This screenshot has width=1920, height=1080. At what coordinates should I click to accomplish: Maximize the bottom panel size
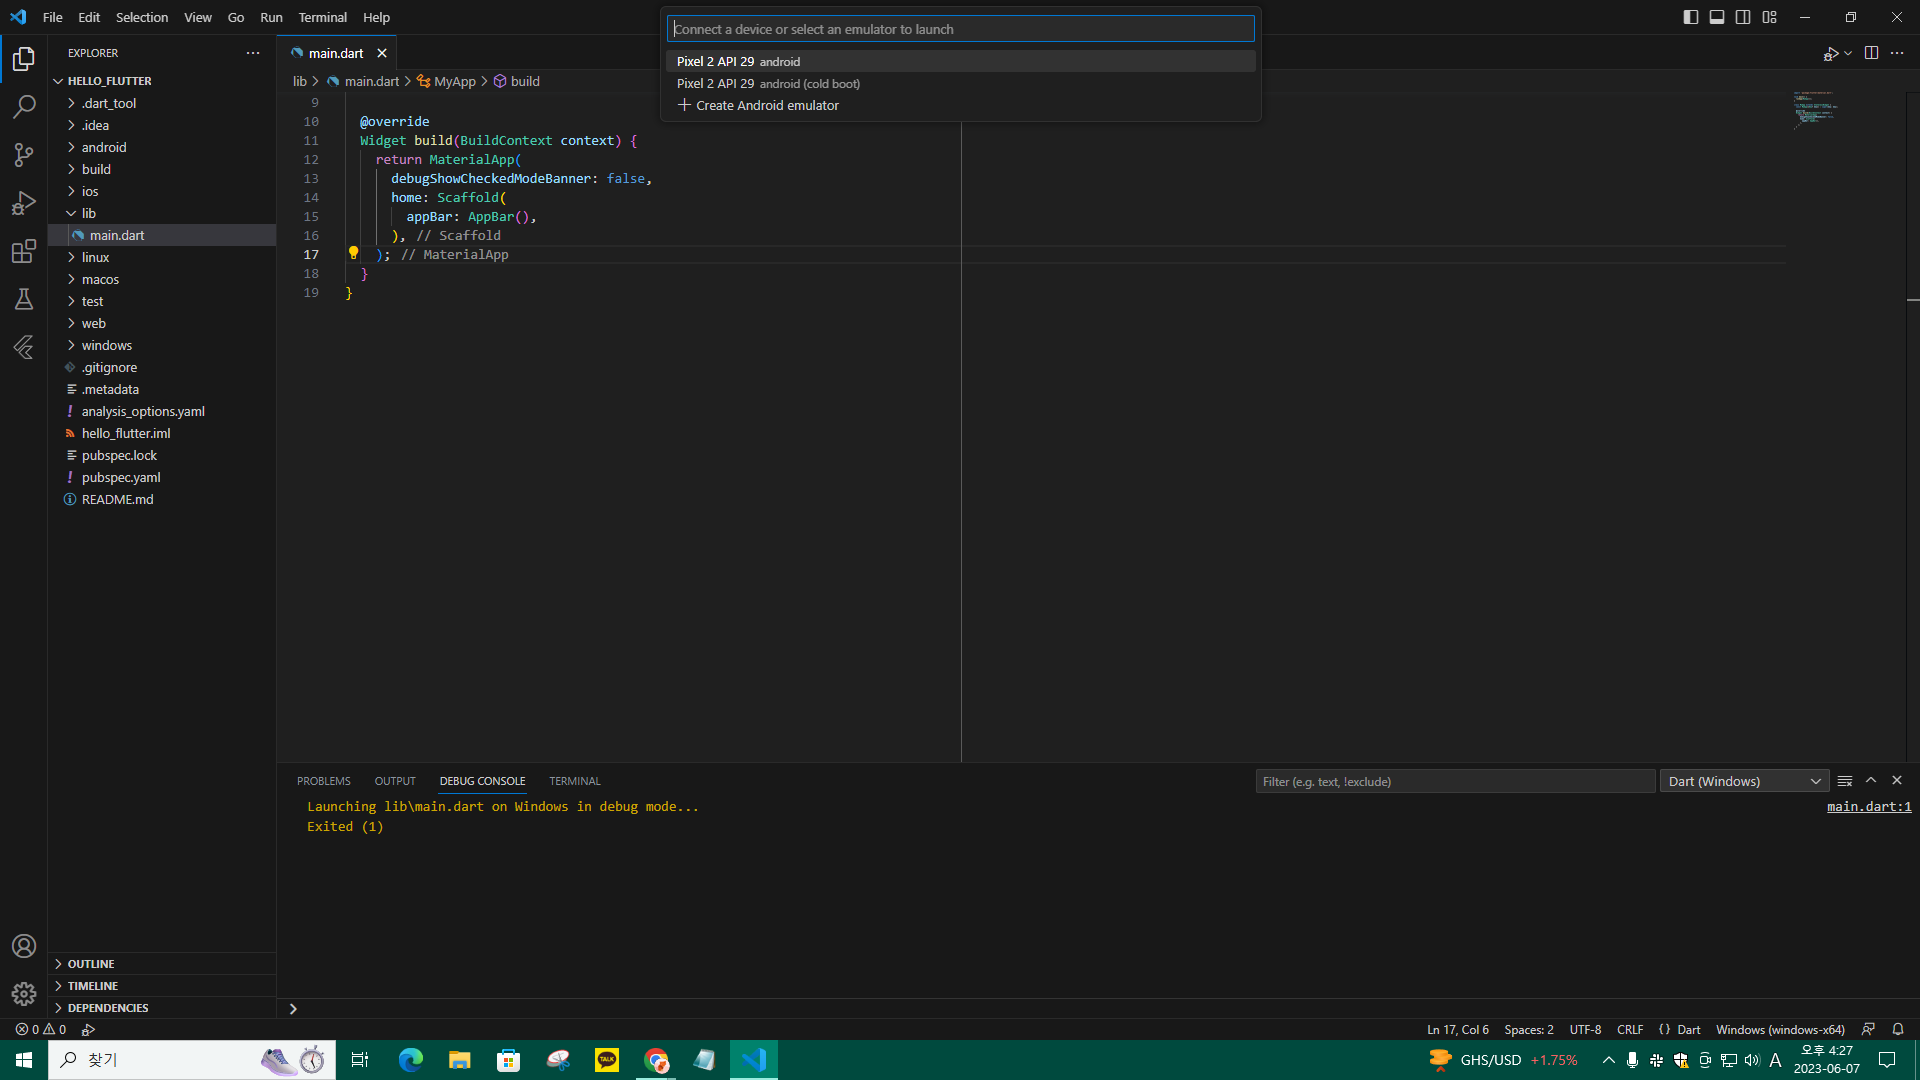pyautogui.click(x=1871, y=781)
